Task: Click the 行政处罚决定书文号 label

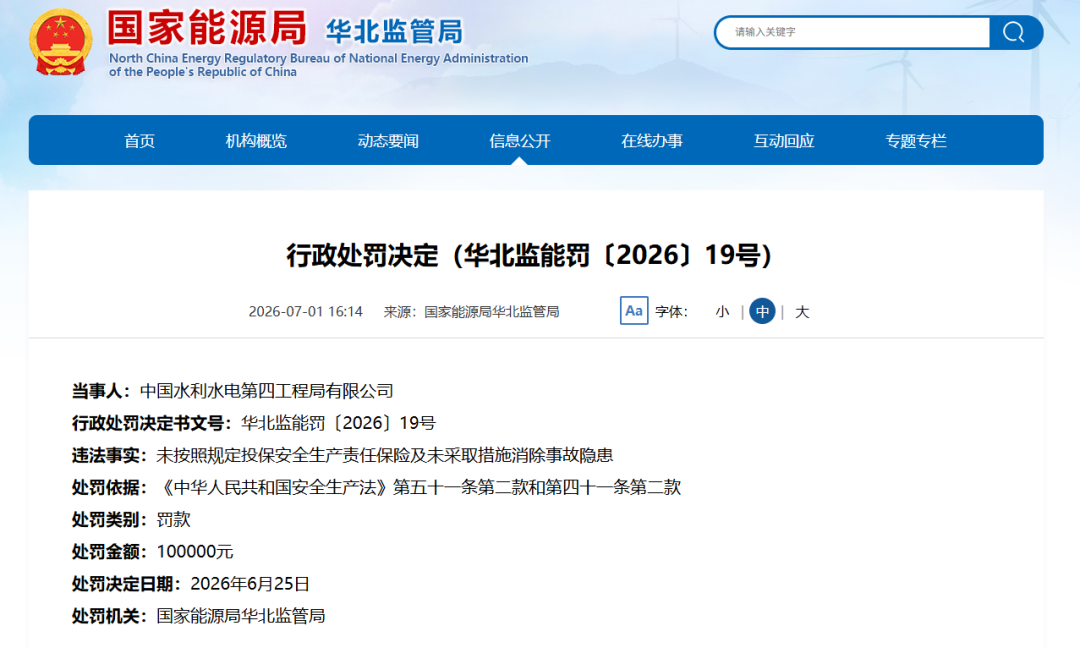Action: [152, 423]
